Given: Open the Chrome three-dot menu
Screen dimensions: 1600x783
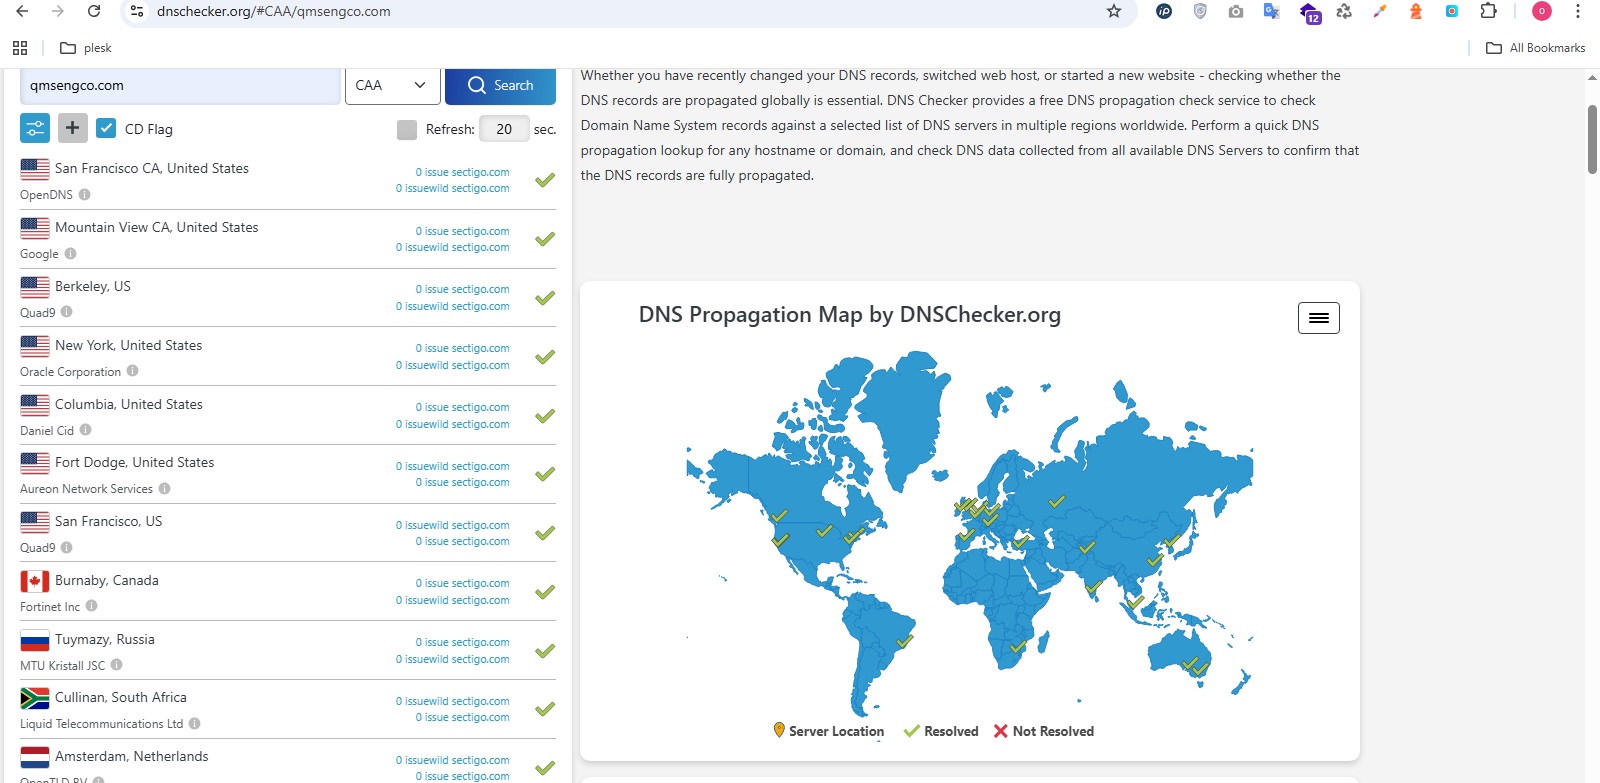Looking at the screenshot, I should pyautogui.click(x=1578, y=11).
